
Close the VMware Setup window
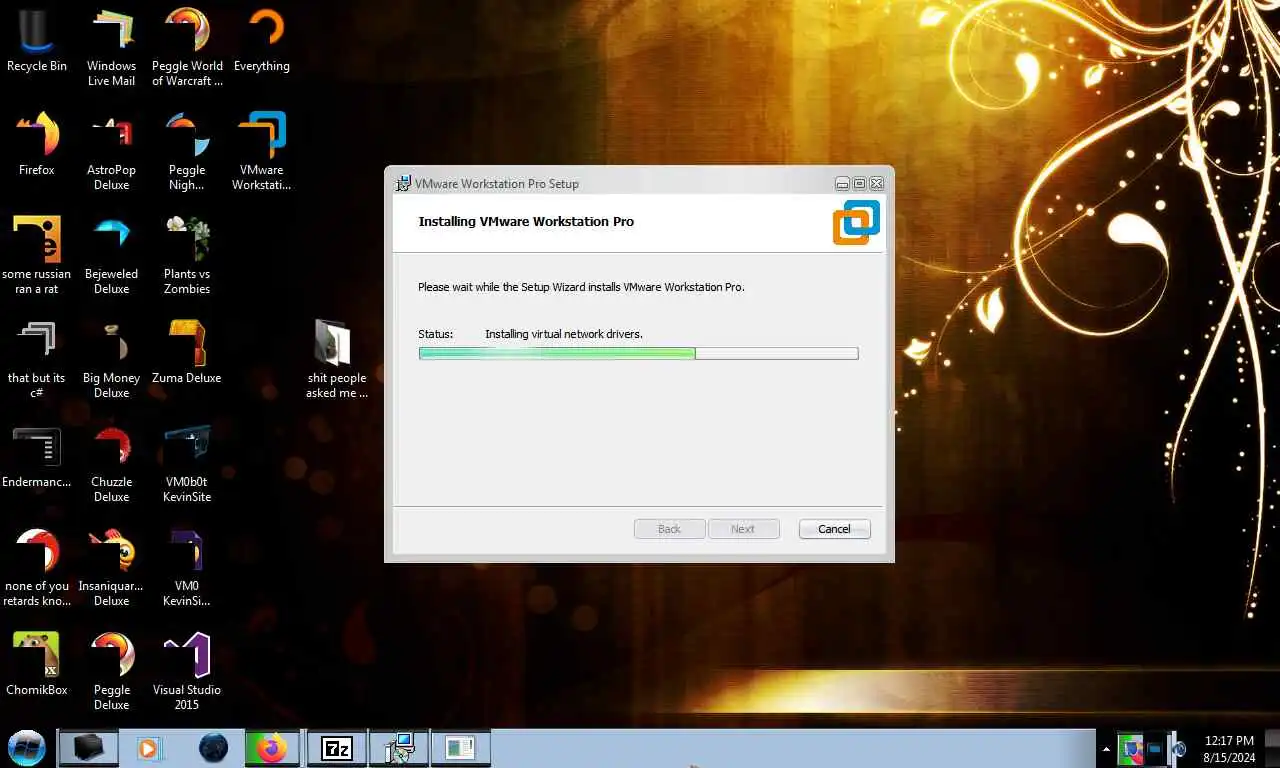click(876, 183)
